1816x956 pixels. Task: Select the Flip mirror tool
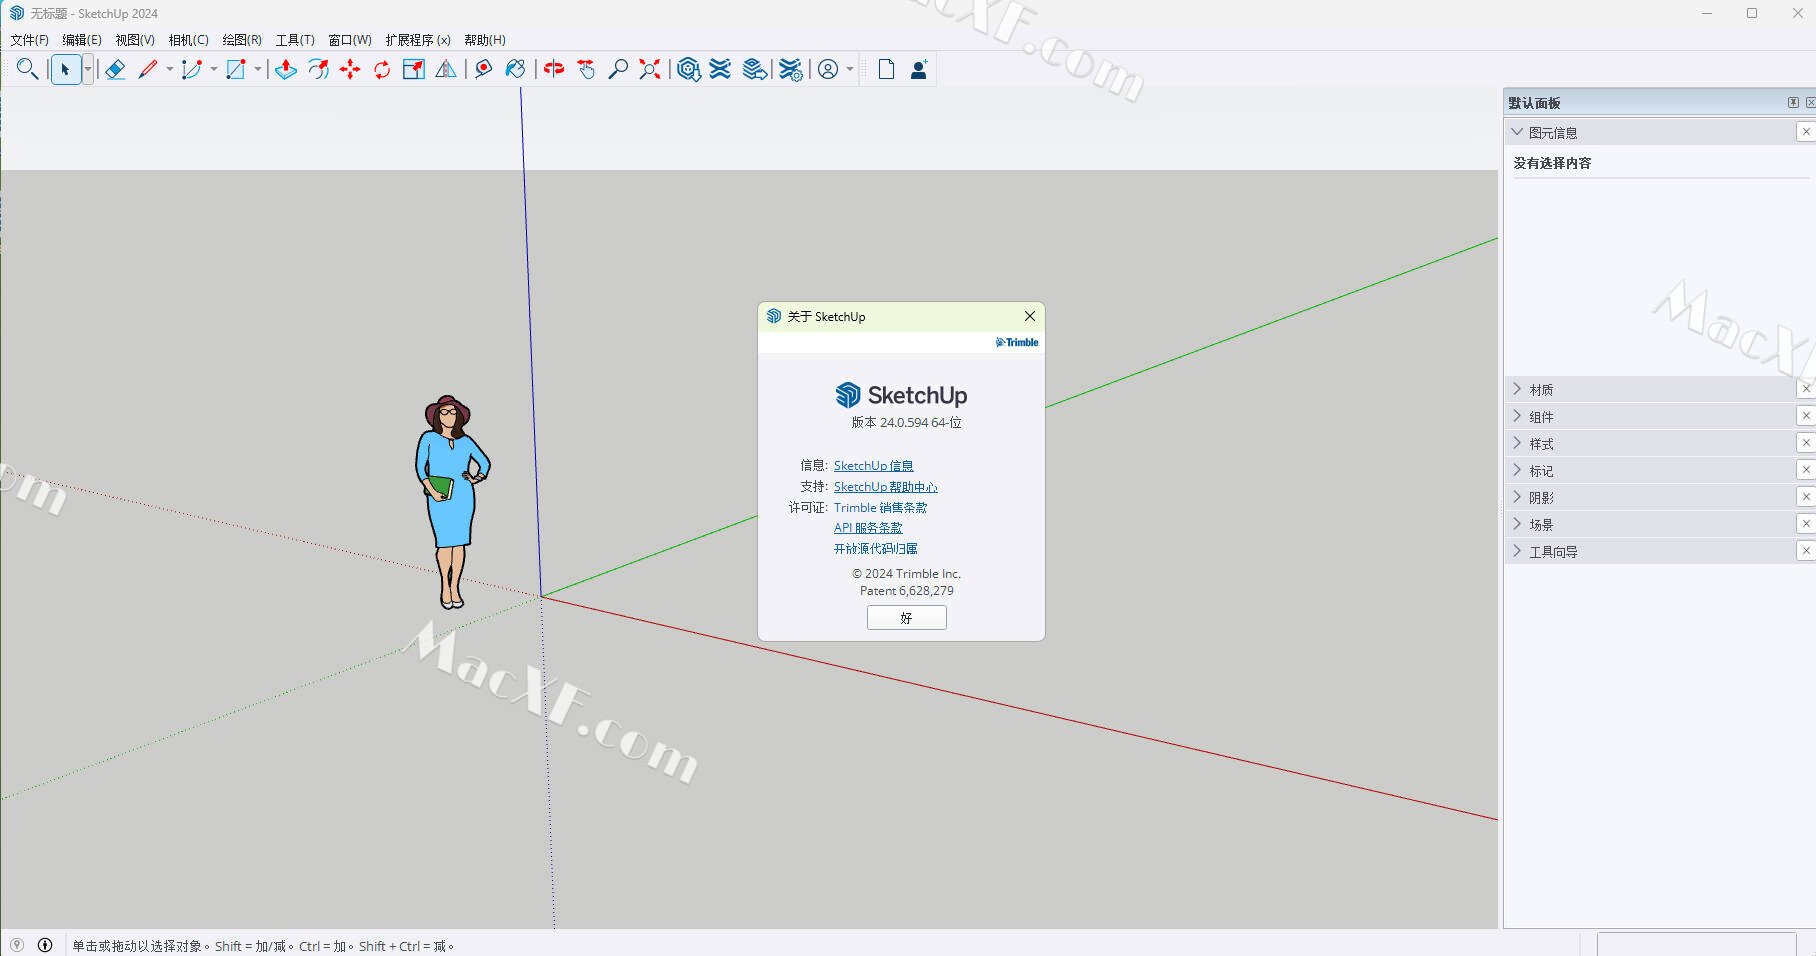446,69
